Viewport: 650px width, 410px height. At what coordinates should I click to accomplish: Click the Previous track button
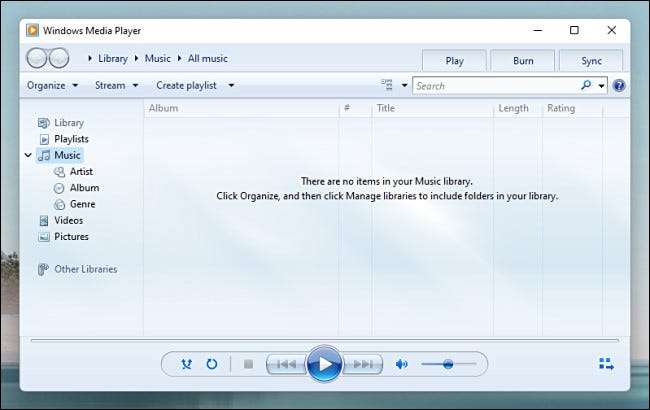click(x=286, y=364)
